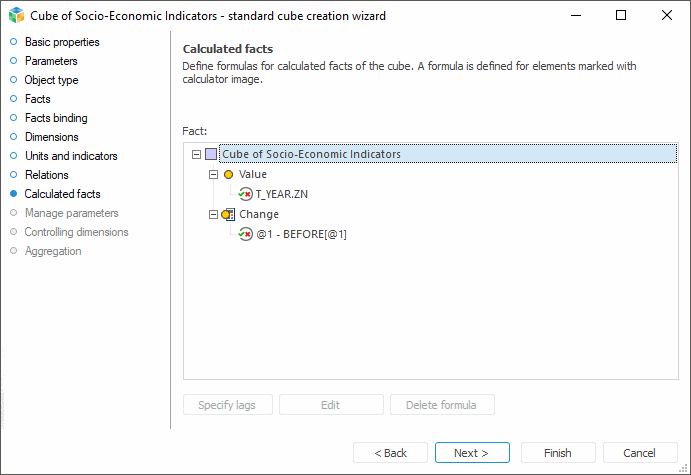Image resolution: width=691 pixels, height=475 pixels.
Task: Click the Object type step bullet
Action: pyautogui.click(x=13, y=80)
